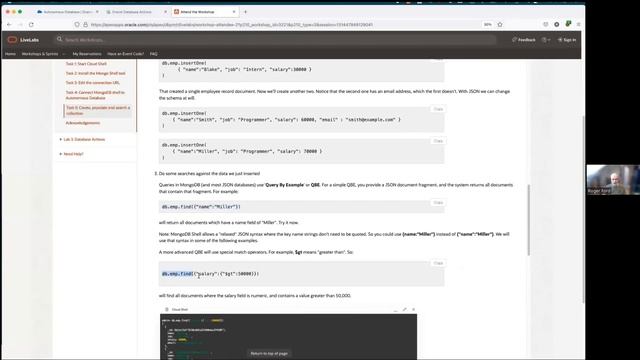Click the db.emp.find name Miller code text

[201, 207]
